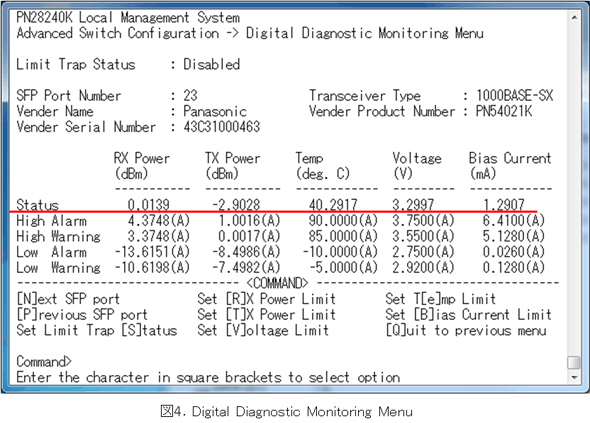Select Set [R]X Power Limit command
This screenshot has height=423, width=590.
(266, 299)
